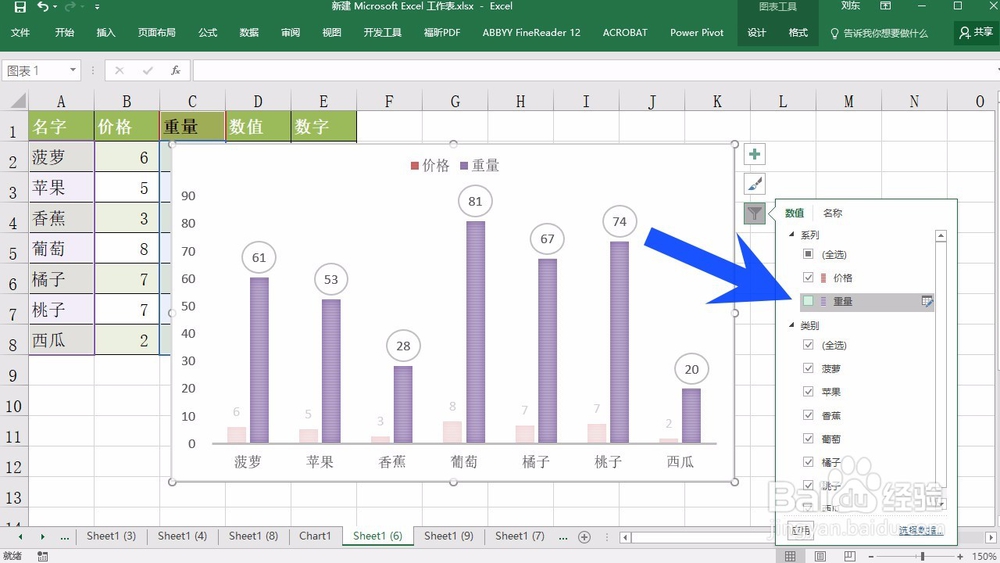The width and height of the screenshot is (1000, 563).
Task: Click the 选择数据 Select Data link
Action: tap(921, 530)
